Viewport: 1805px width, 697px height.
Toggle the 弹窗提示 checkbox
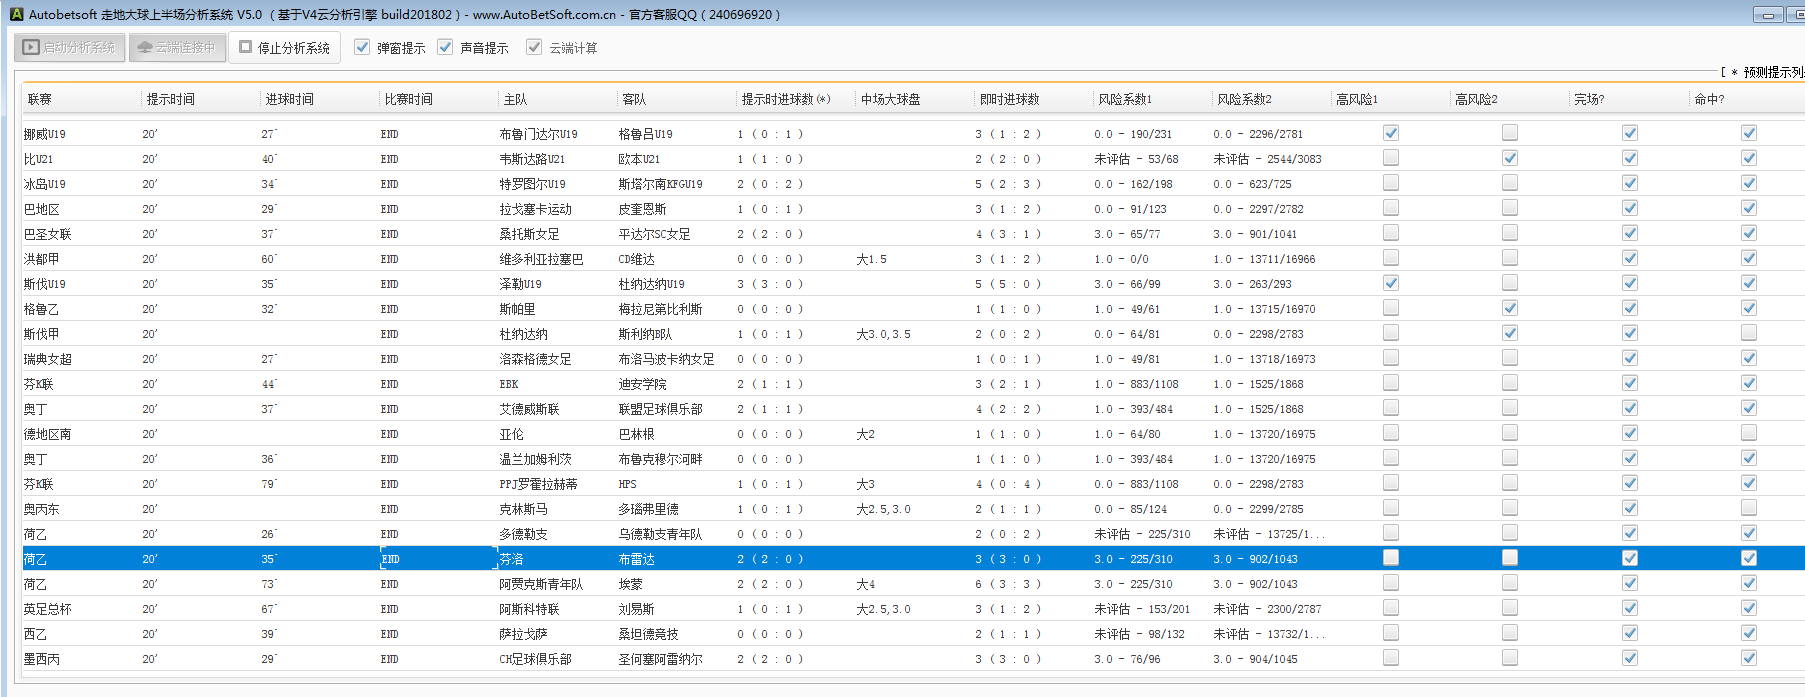click(x=362, y=47)
